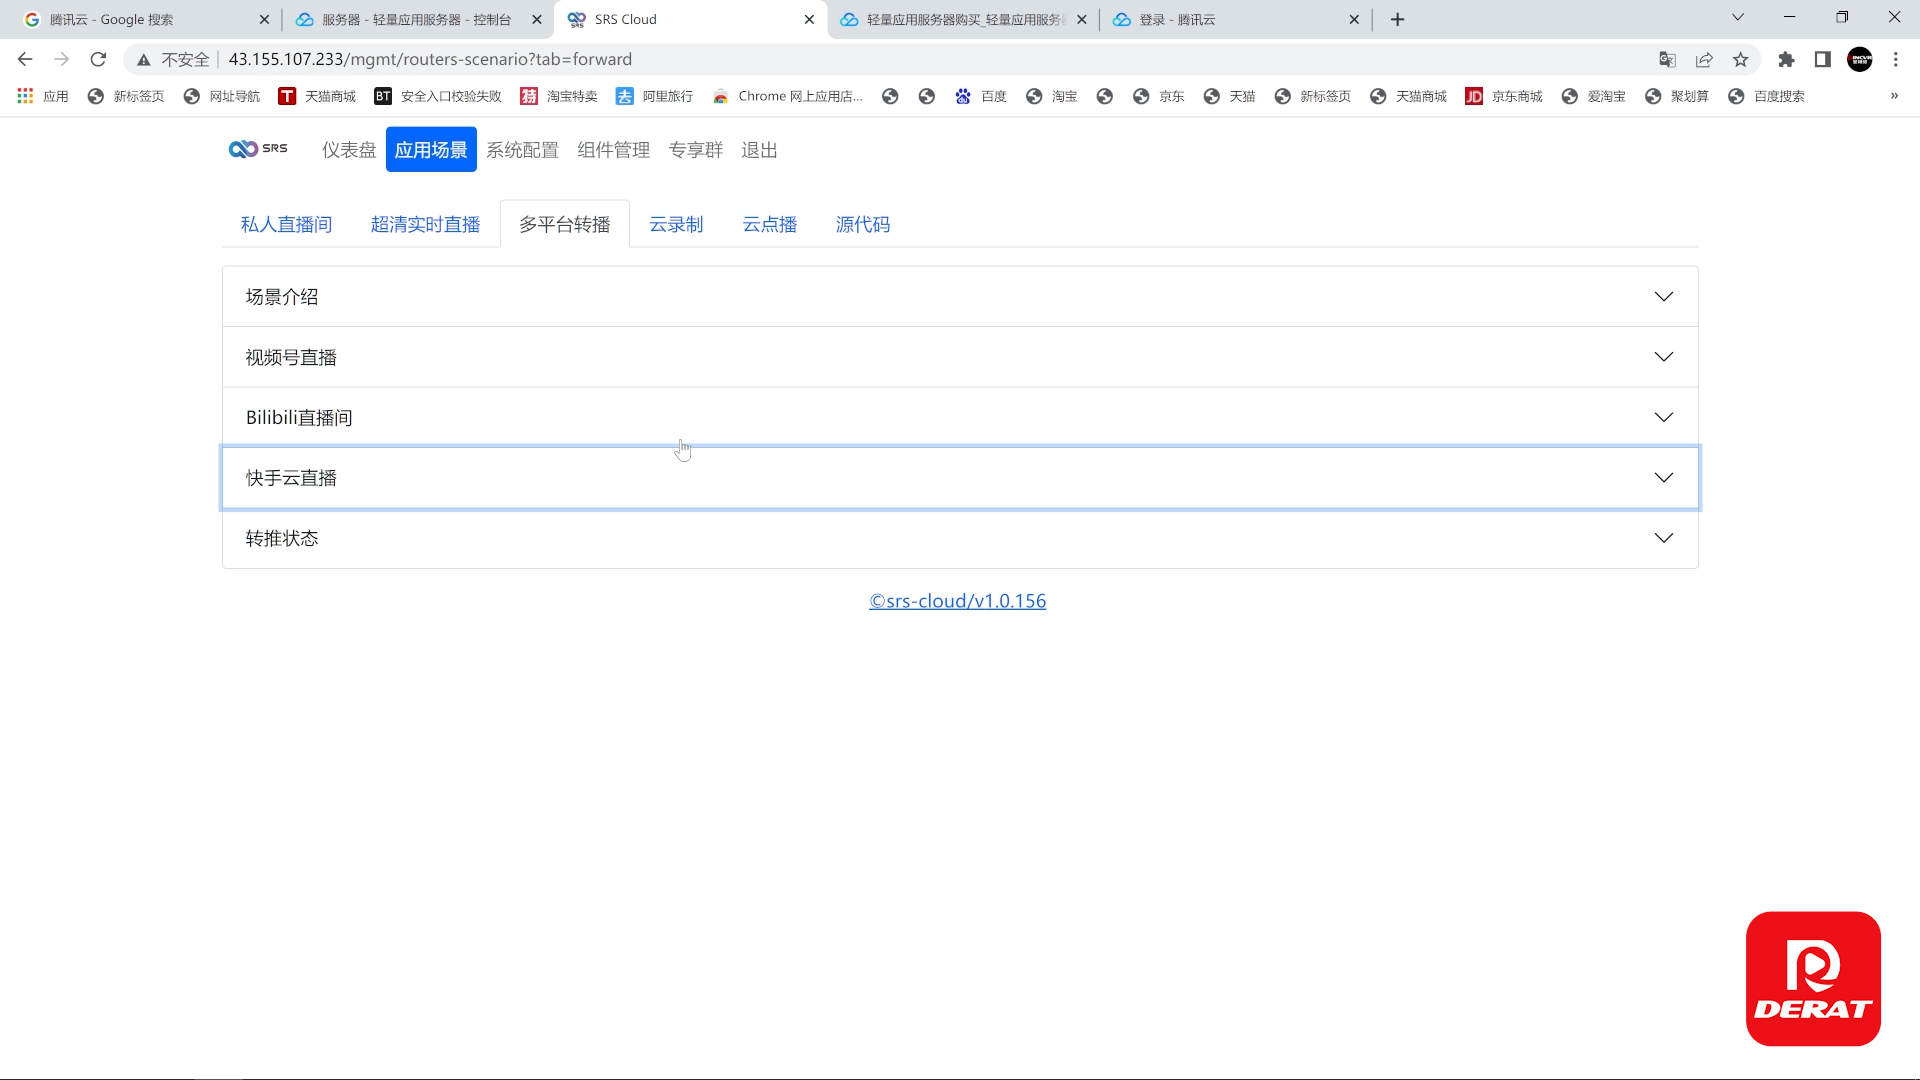Image resolution: width=1920 pixels, height=1080 pixels.
Task: Click the Chrome customize sidebar icon
Action: pos(1822,59)
